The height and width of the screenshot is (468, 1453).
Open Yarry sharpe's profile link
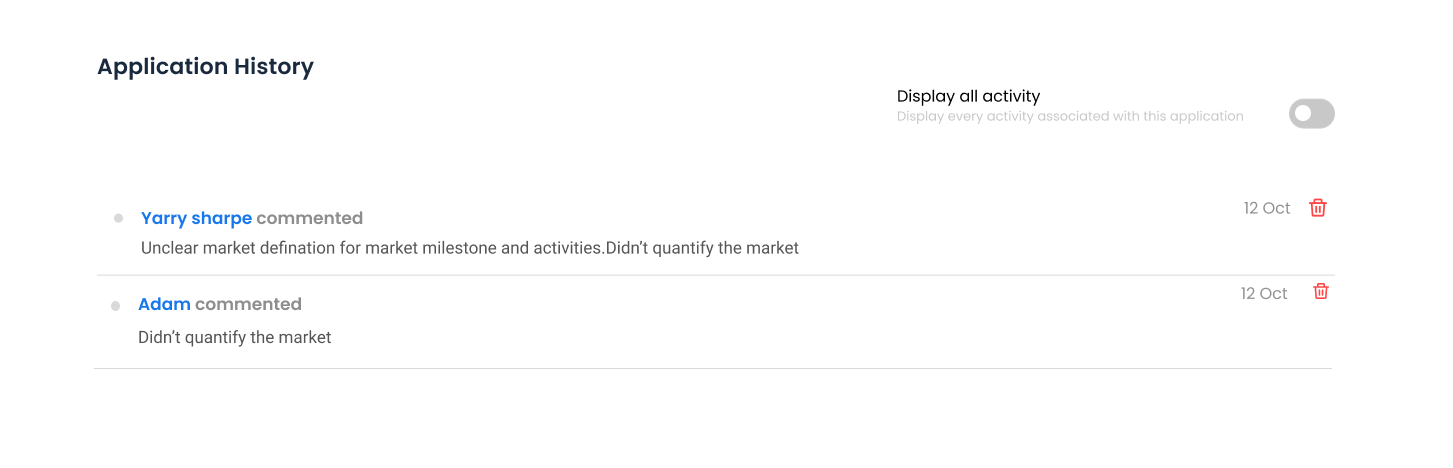pyautogui.click(x=196, y=218)
